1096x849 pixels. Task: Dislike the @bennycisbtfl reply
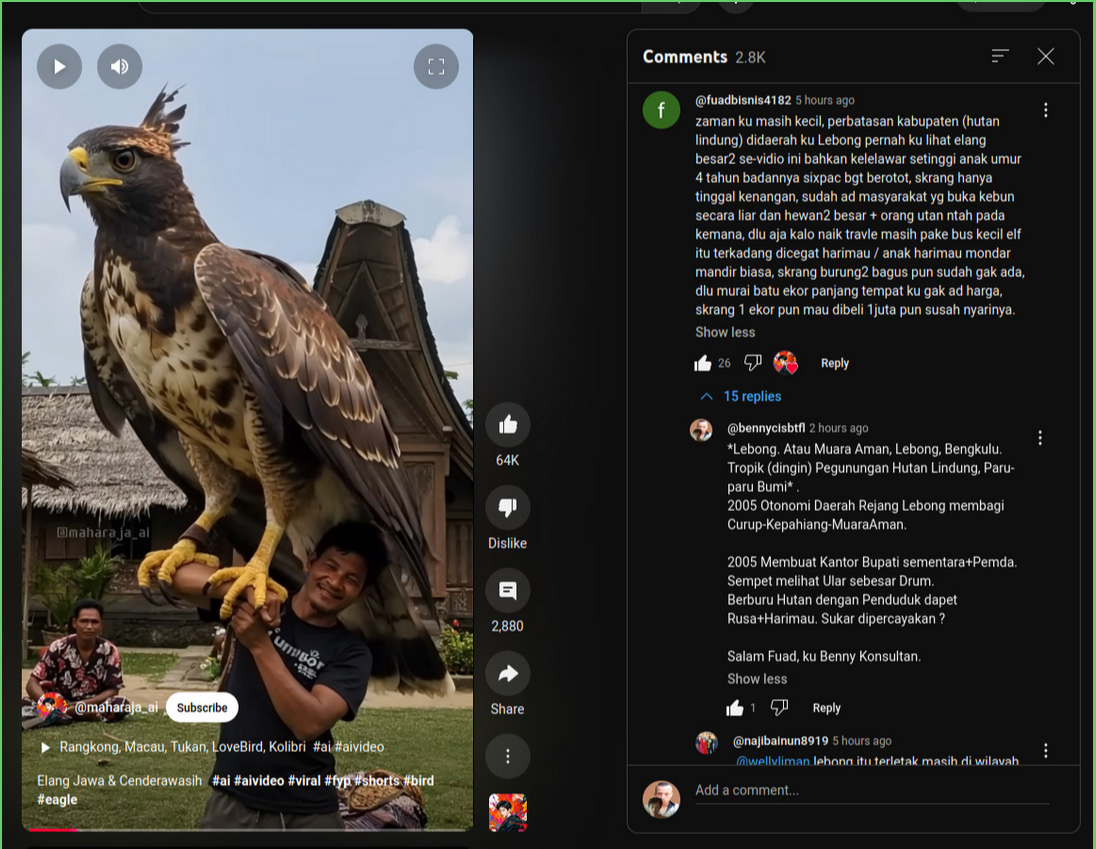tap(779, 708)
